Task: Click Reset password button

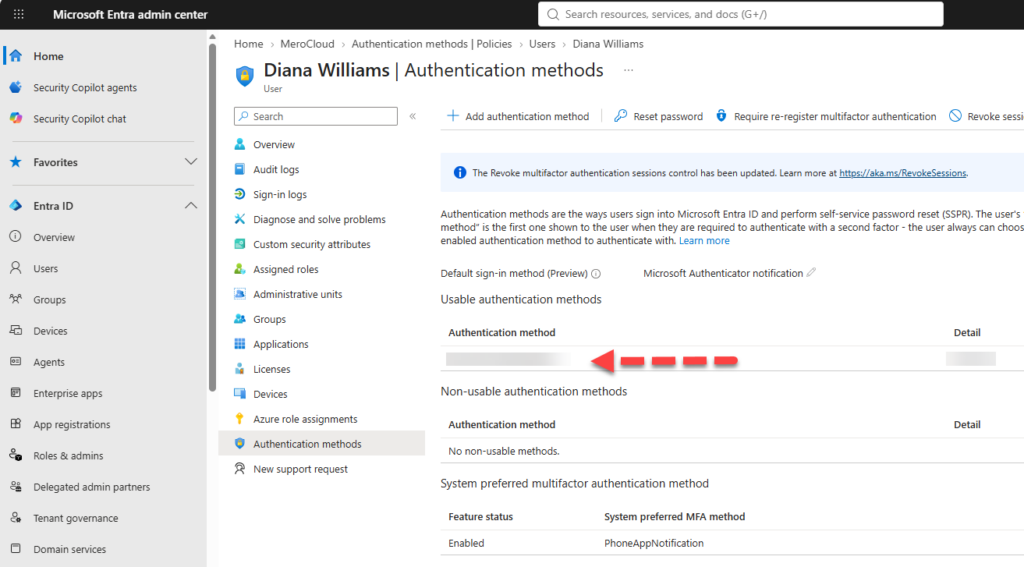Action: (x=658, y=116)
